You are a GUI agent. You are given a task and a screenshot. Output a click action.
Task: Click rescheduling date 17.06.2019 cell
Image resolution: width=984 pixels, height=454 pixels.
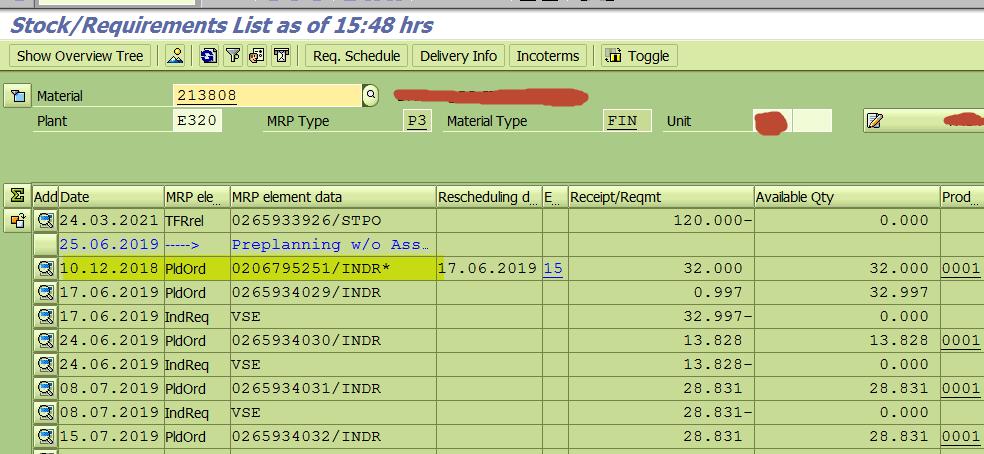coord(488,269)
